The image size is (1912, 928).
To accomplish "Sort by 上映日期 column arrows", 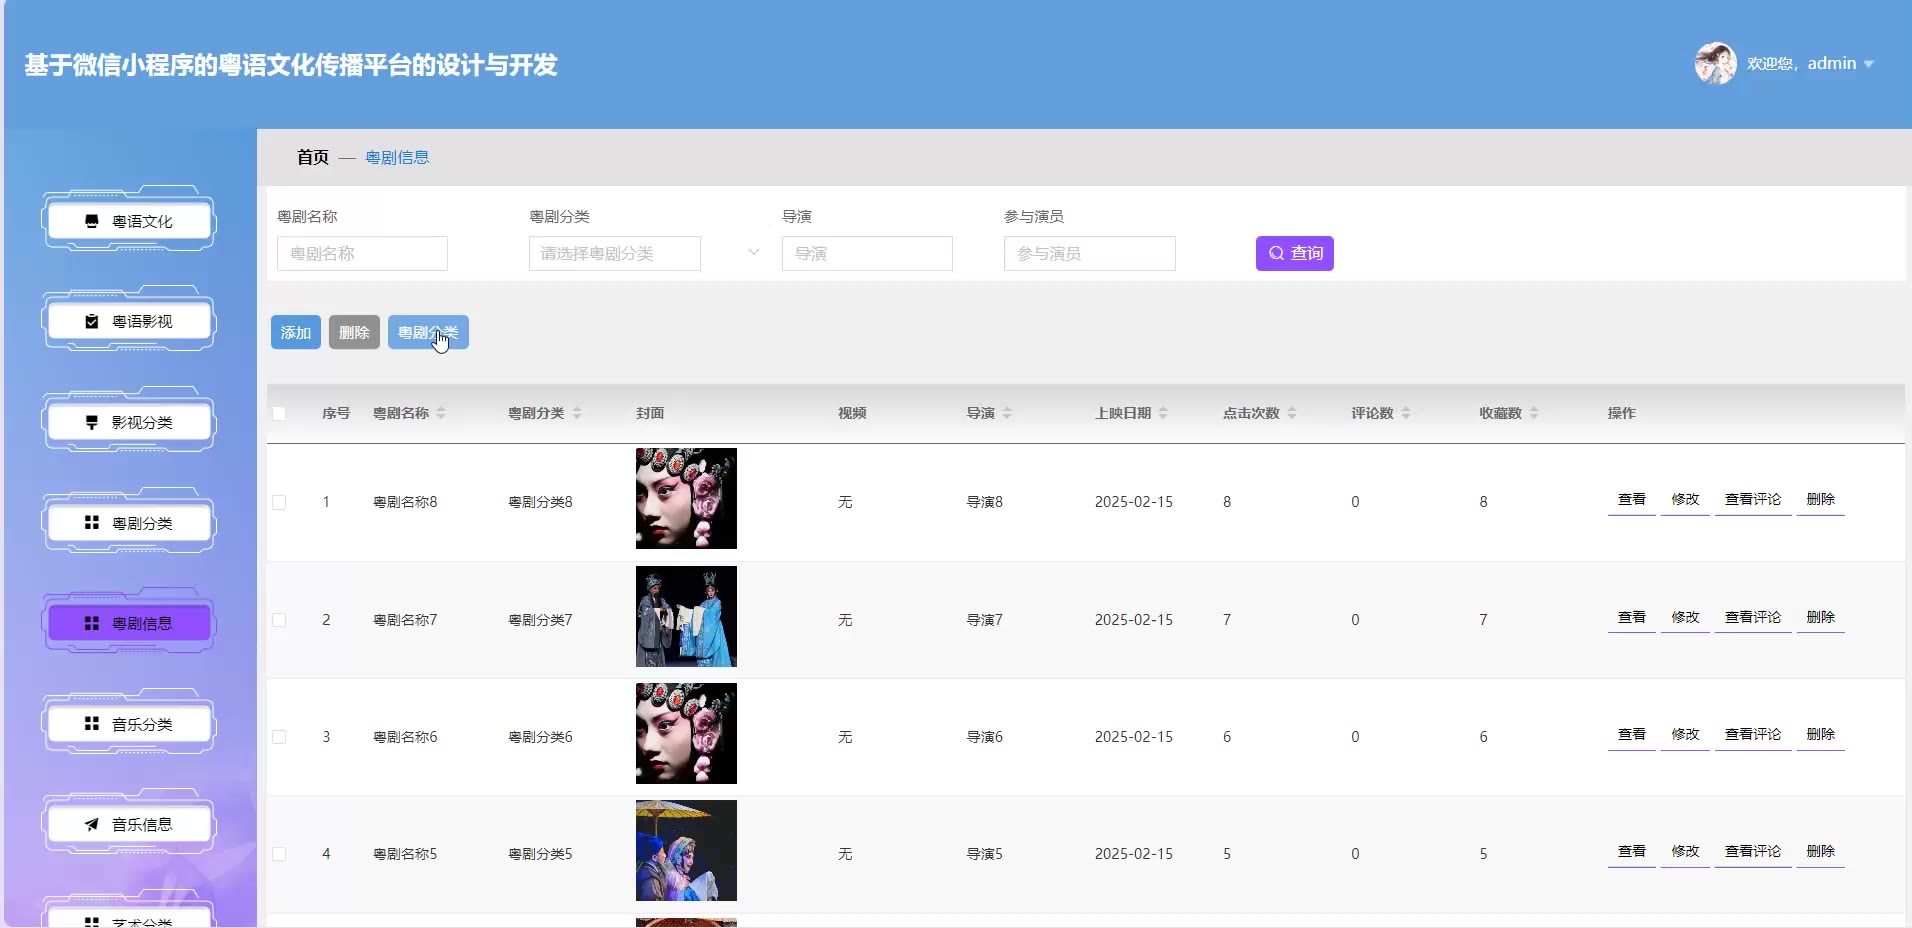I will [1163, 413].
